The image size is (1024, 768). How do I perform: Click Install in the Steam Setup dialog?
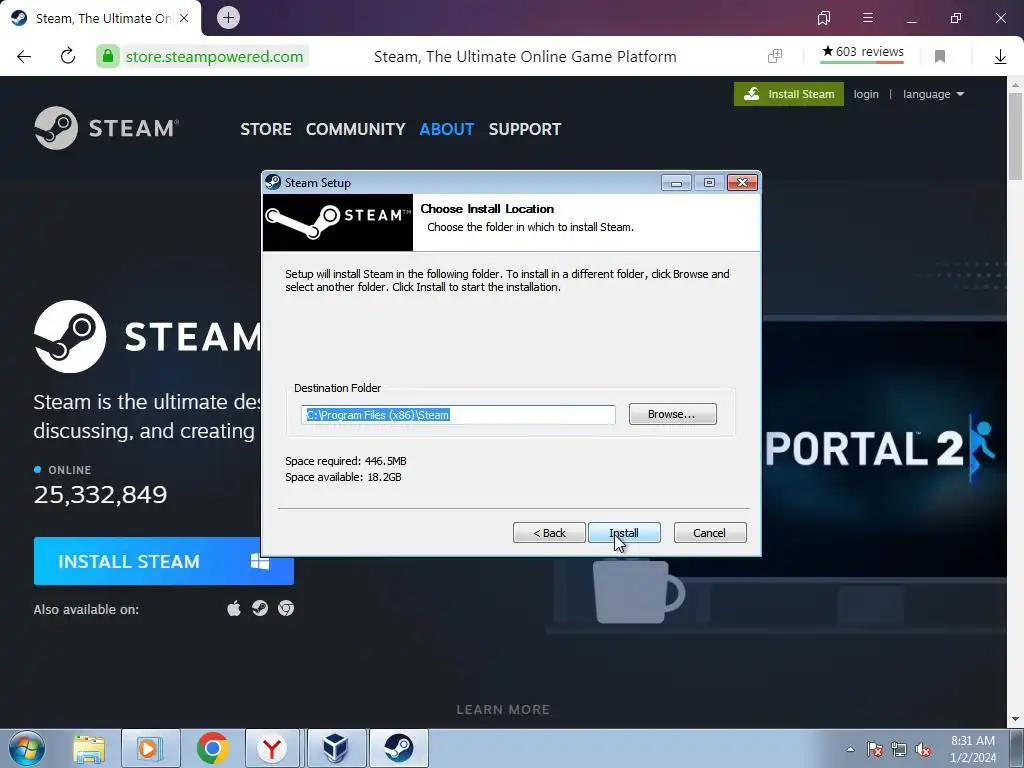click(624, 533)
